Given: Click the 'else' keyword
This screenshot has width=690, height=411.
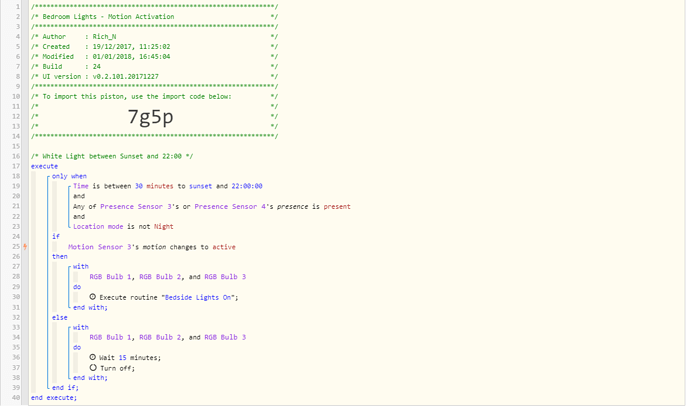Looking at the screenshot, I should [60, 318].
